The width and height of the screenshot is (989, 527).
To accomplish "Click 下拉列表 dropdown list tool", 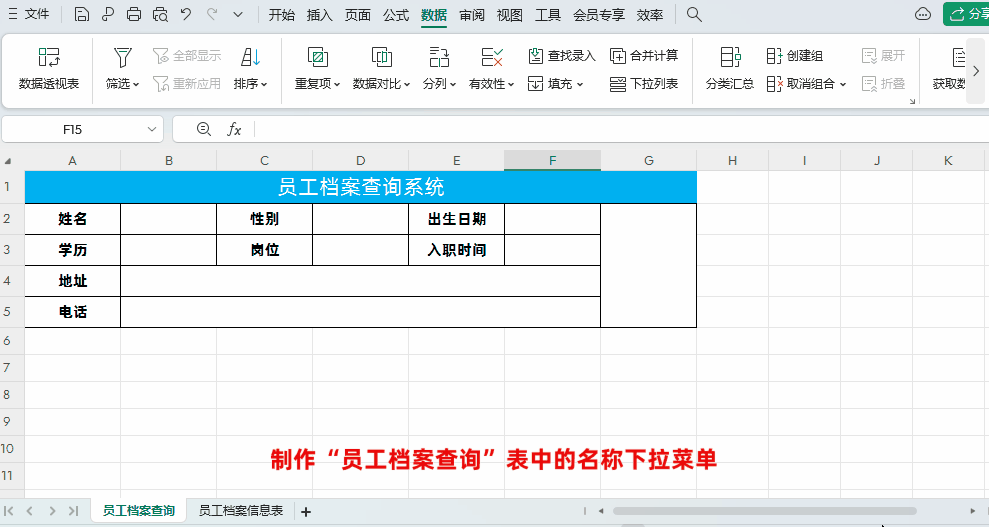I will (644, 83).
